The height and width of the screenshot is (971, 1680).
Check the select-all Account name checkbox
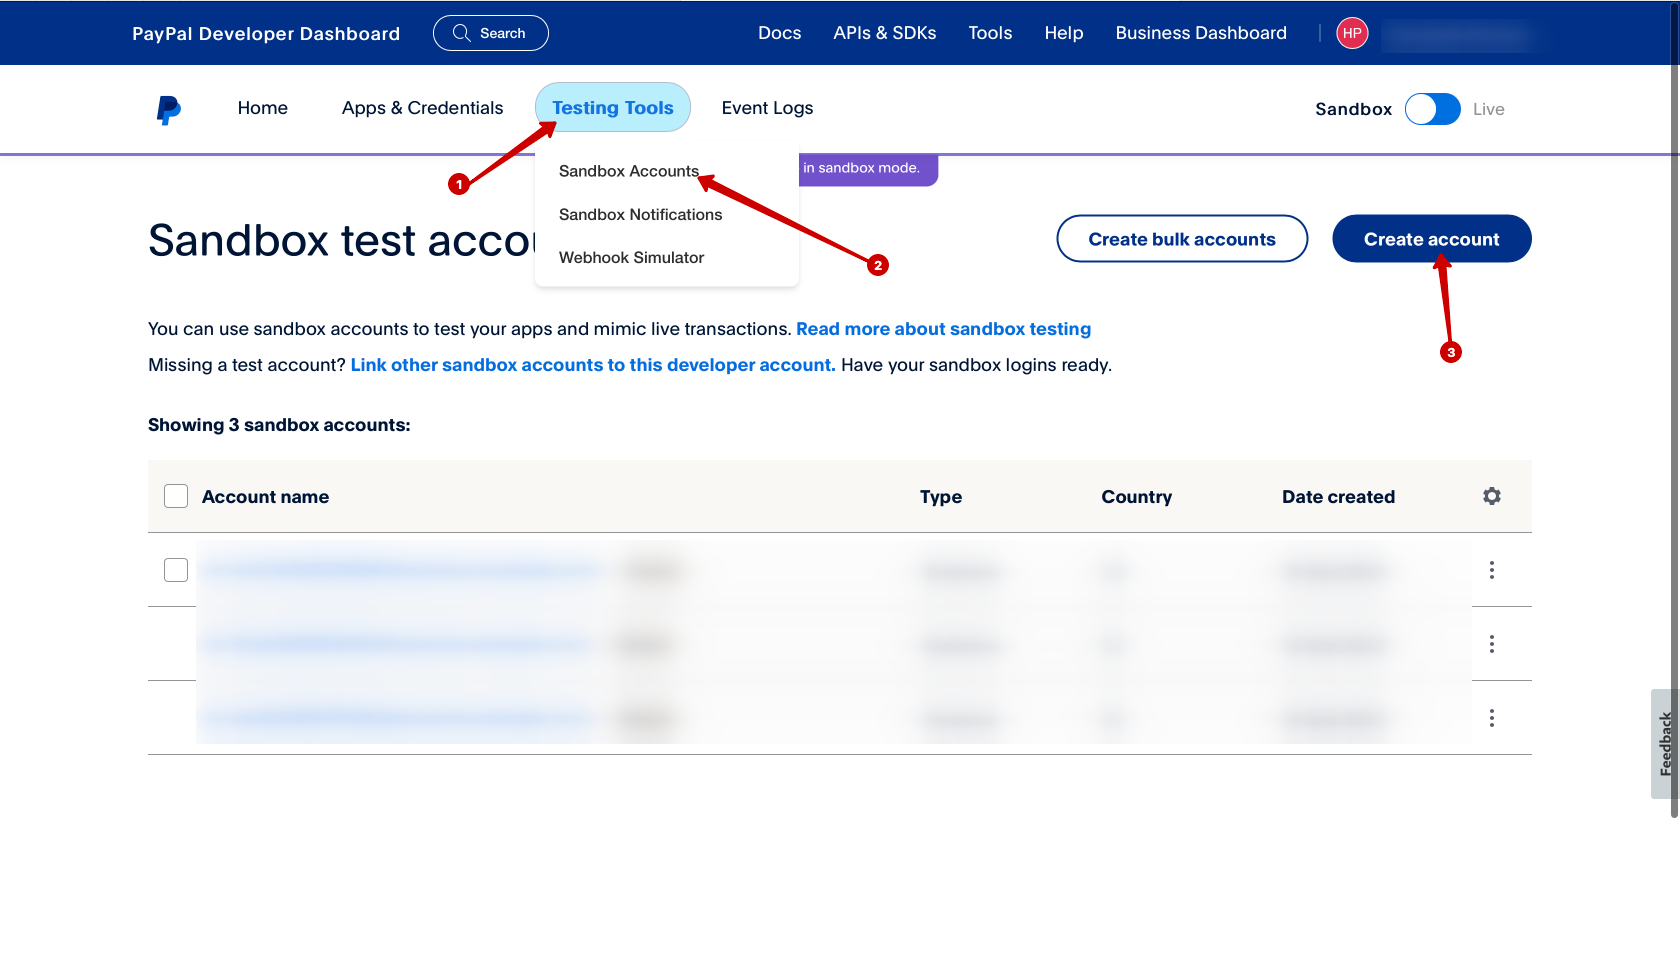click(x=176, y=496)
